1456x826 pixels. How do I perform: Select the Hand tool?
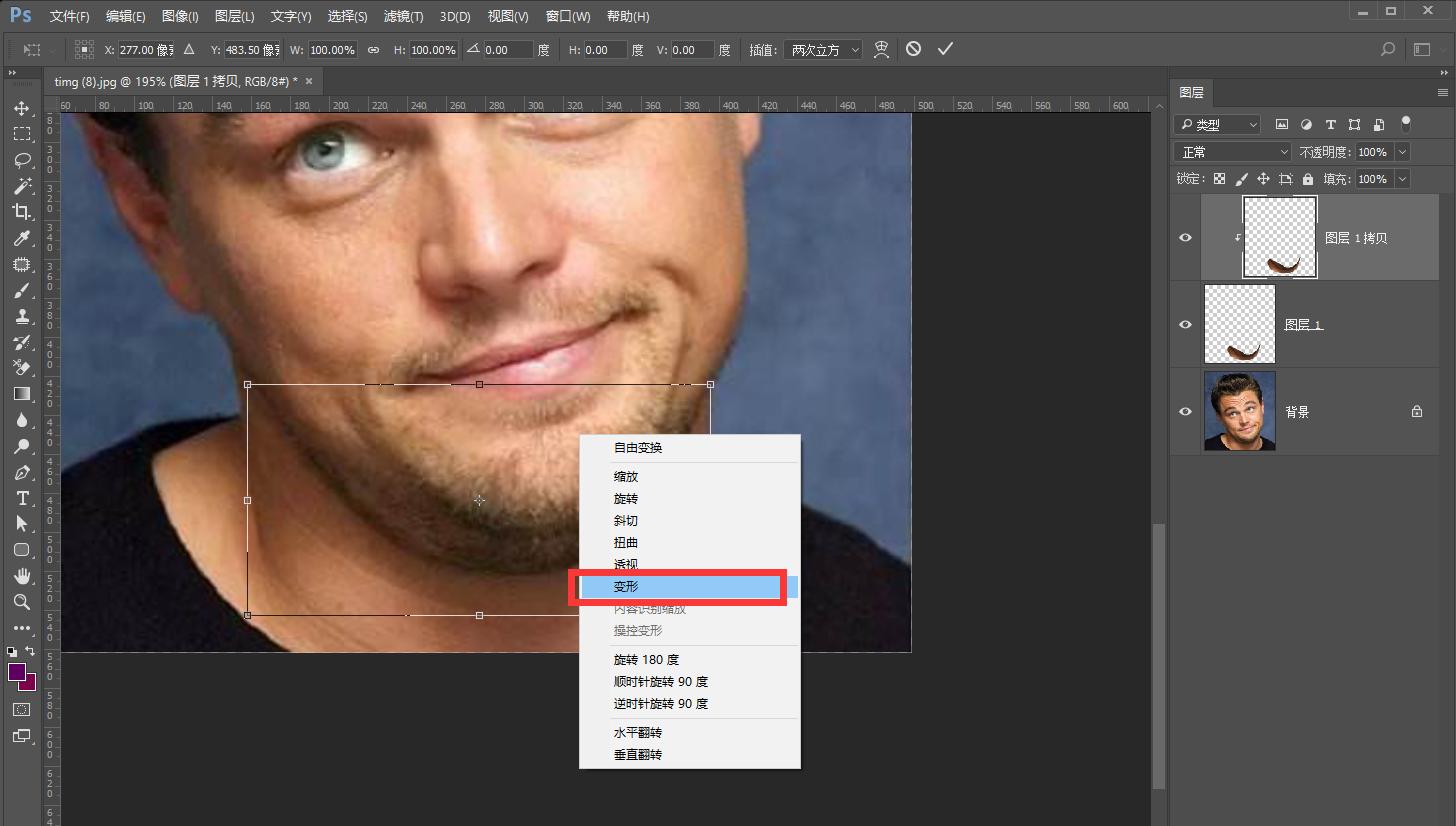click(21, 576)
